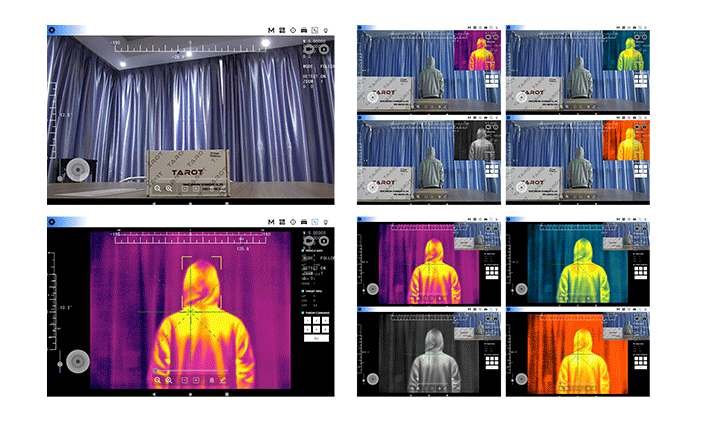Tap Android back button on visible-light screen

(154, 203)
